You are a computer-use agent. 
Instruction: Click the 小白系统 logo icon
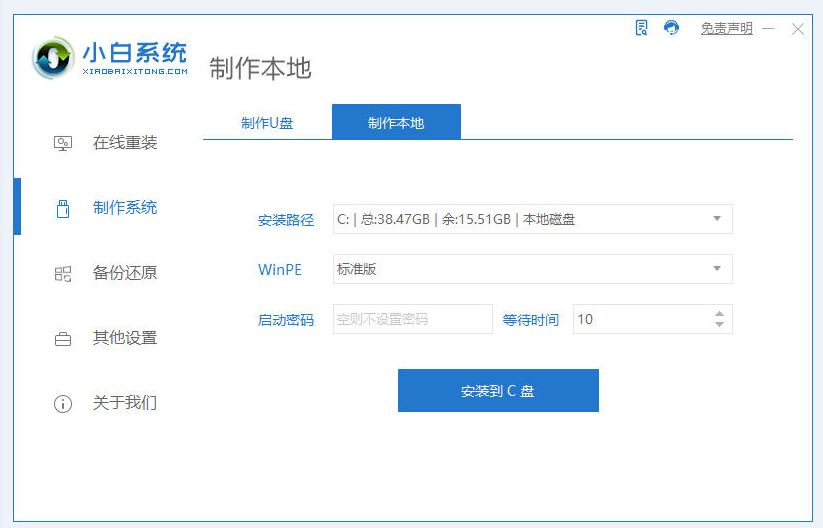pyautogui.click(x=53, y=59)
